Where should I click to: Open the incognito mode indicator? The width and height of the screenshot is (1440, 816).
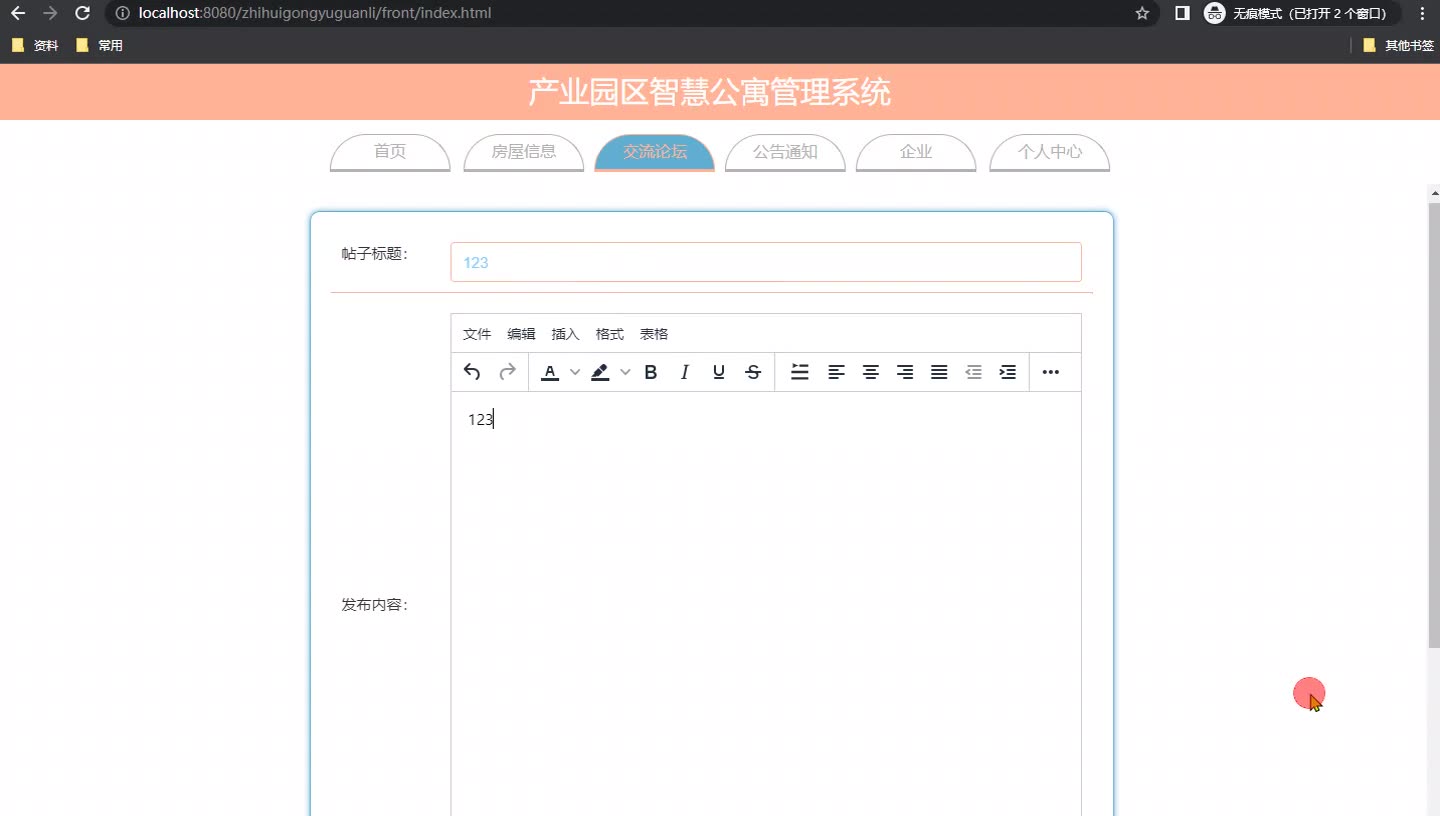(x=1302, y=13)
